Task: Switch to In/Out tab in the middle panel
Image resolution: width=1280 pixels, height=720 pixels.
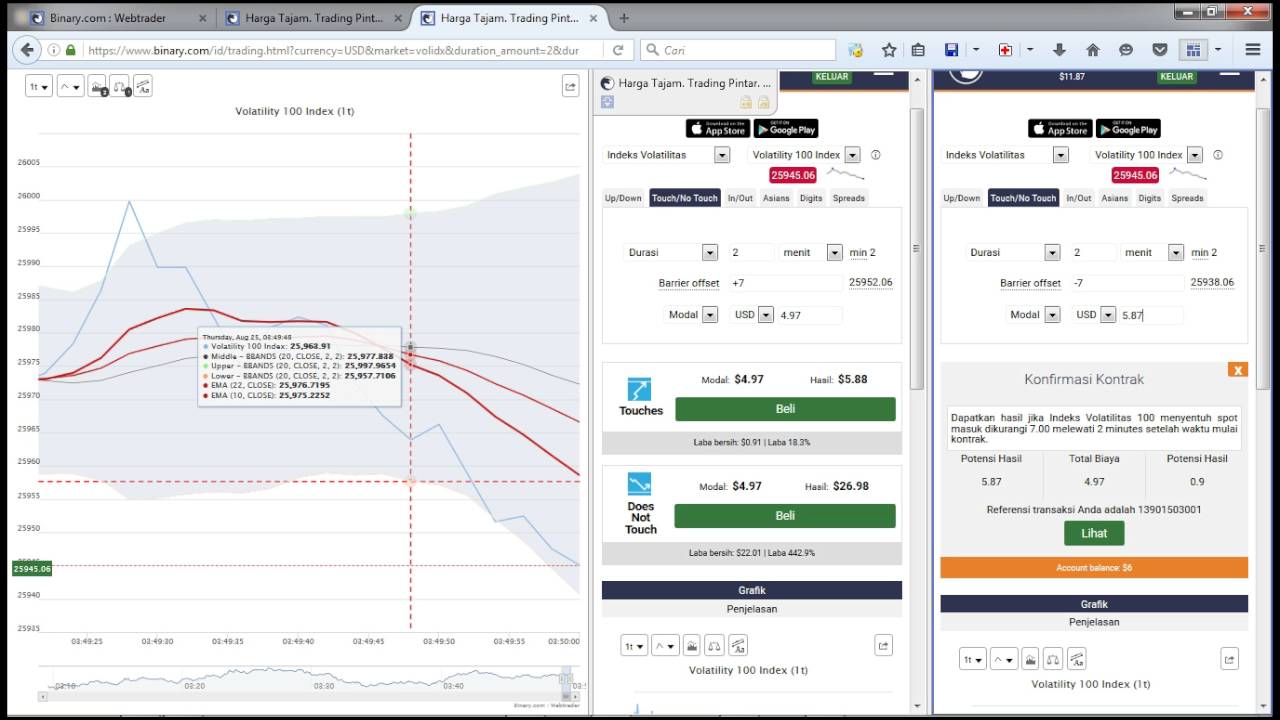Action: click(740, 198)
